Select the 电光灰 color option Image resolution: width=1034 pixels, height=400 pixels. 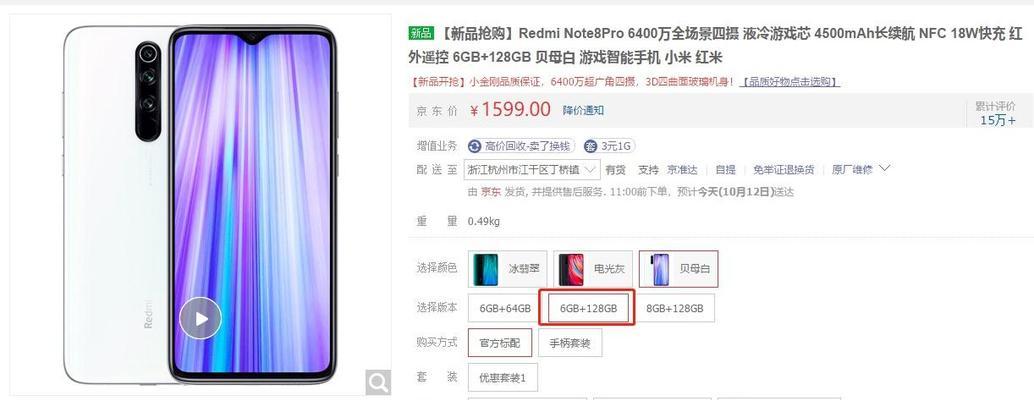pos(592,270)
